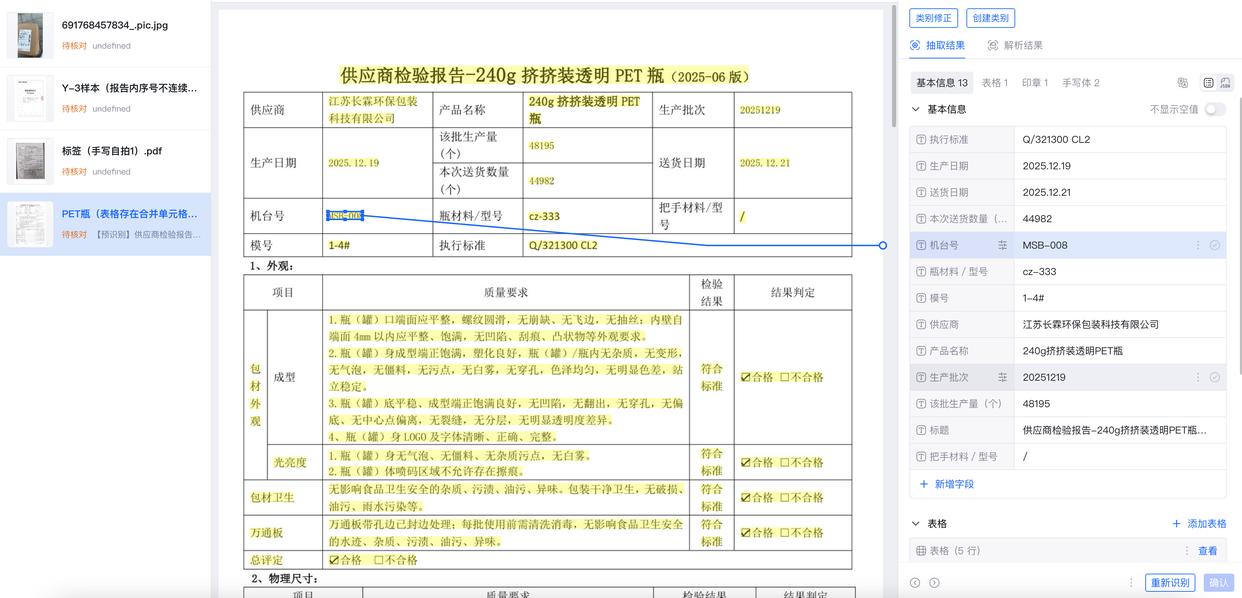Screen dimensions: 1242x598
Task: Click the 瓶材料/型号 value cz-333
Action: pos(1120,272)
